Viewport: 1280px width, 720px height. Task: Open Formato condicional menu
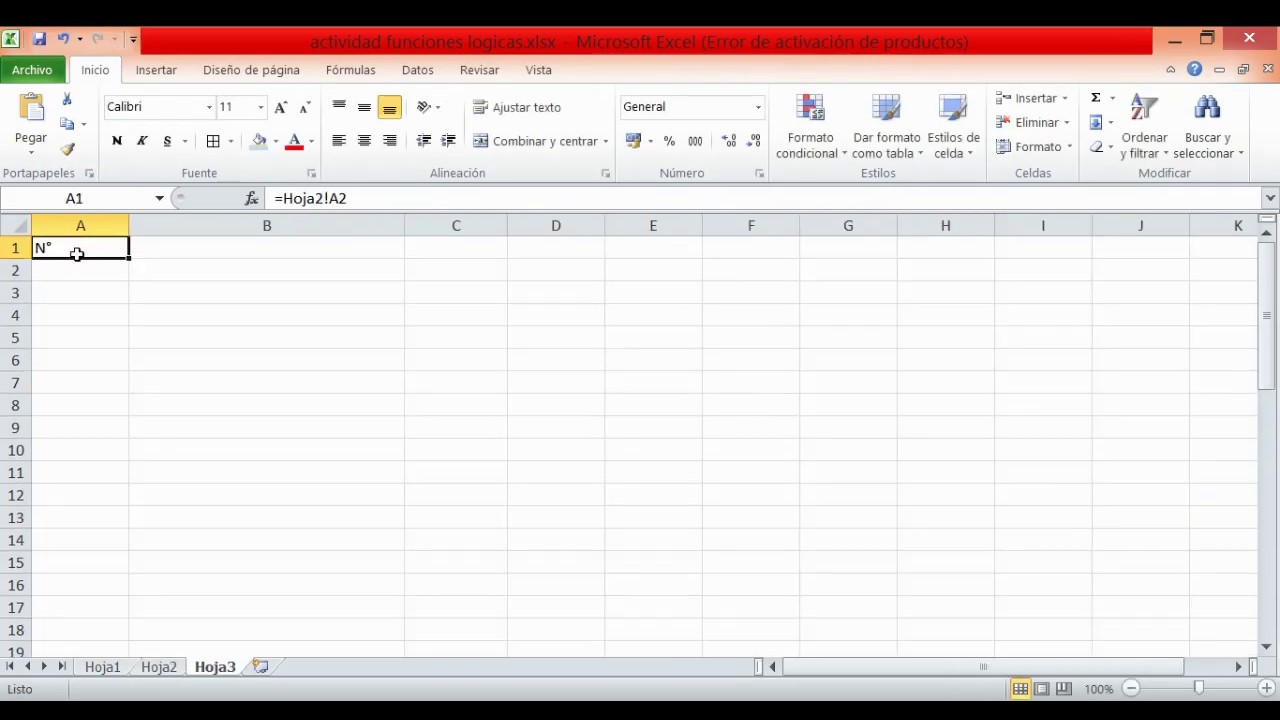[x=810, y=127]
